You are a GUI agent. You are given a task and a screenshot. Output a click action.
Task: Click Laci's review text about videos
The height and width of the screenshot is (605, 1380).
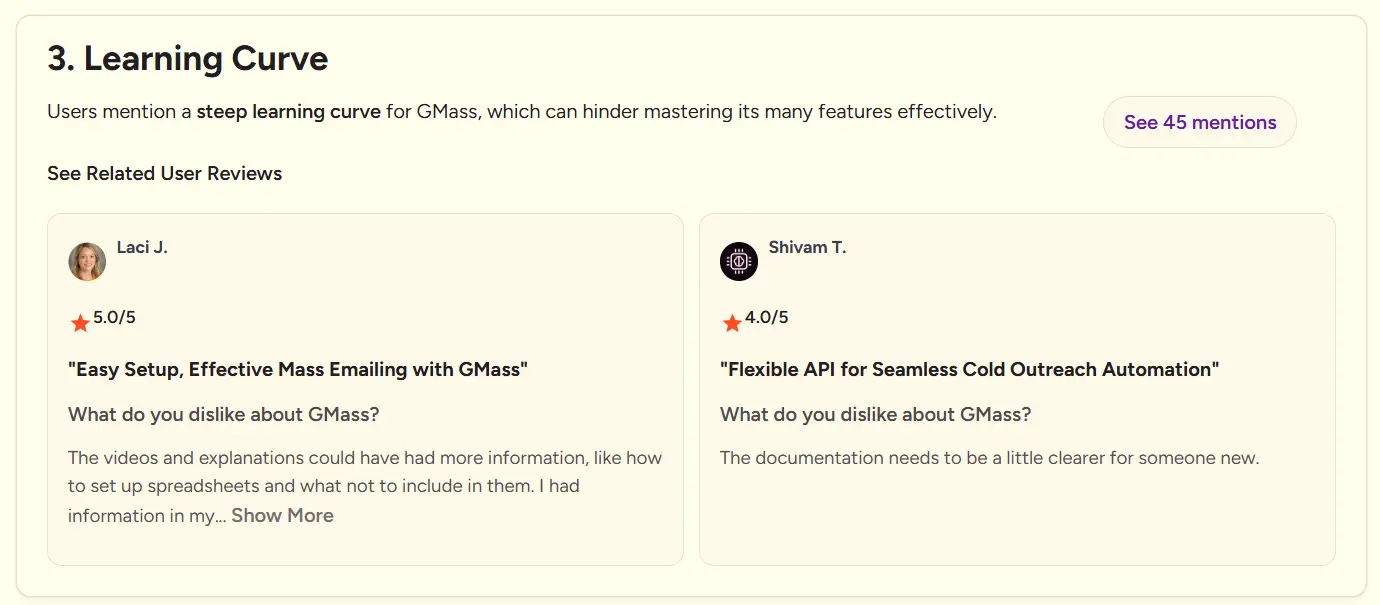365,486
